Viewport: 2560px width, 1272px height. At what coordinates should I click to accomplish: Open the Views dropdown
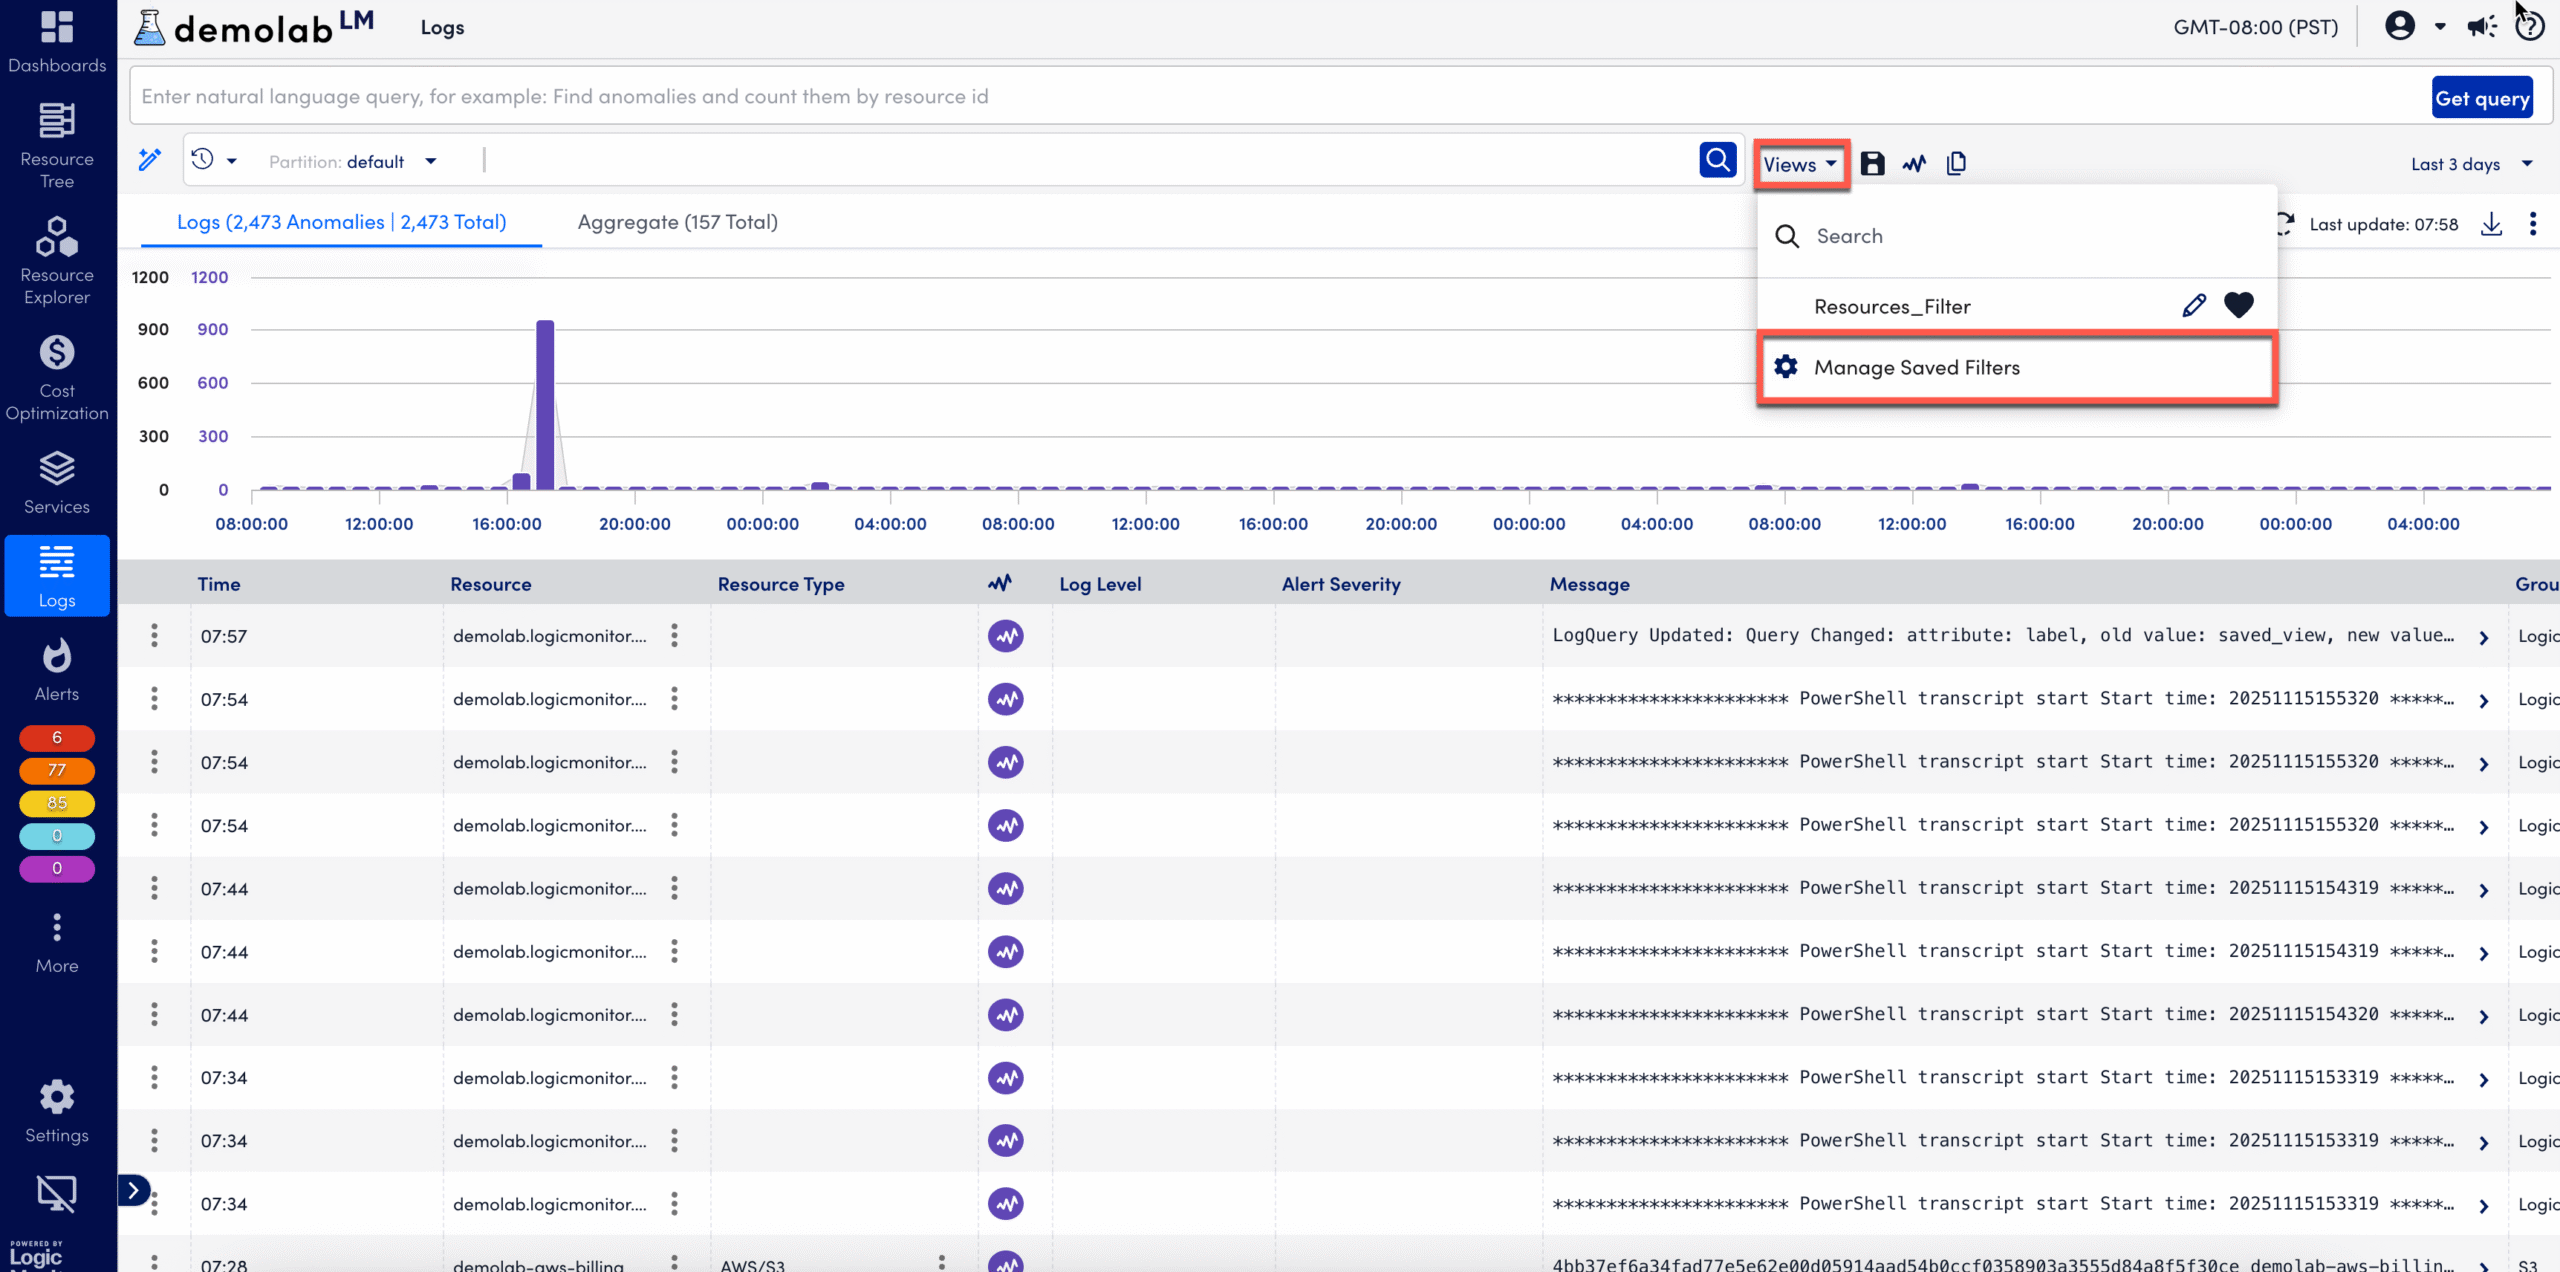click(1799, 164)
